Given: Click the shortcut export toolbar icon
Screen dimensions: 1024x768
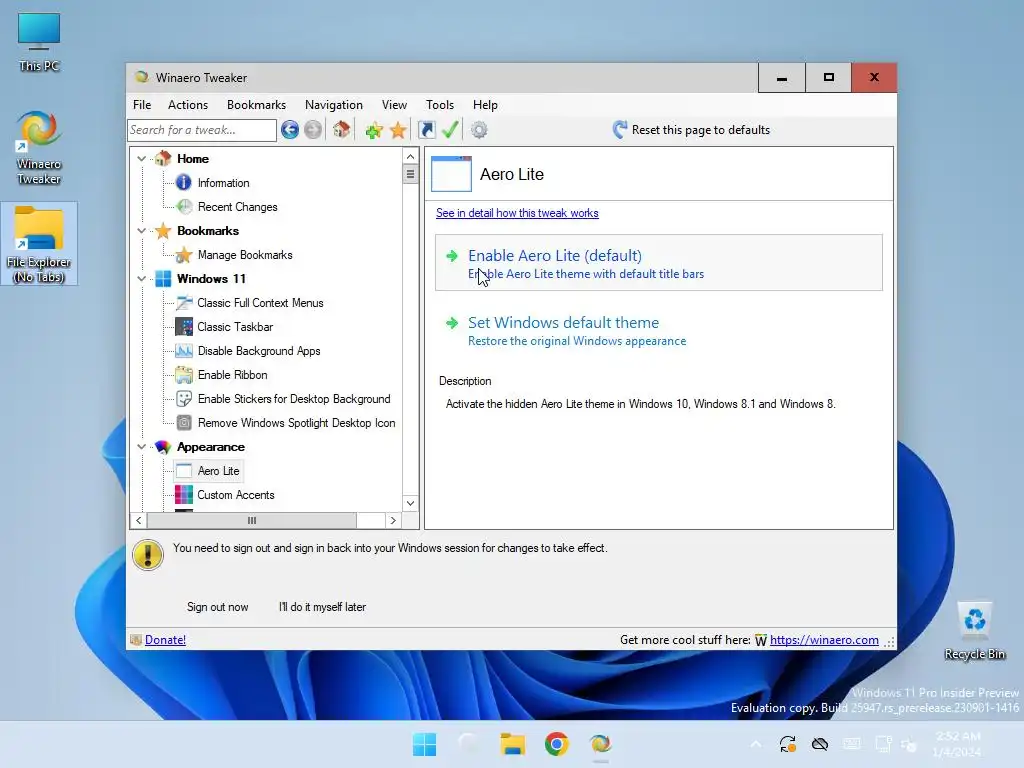Looking at the screenshot, I should click(426, 130).
